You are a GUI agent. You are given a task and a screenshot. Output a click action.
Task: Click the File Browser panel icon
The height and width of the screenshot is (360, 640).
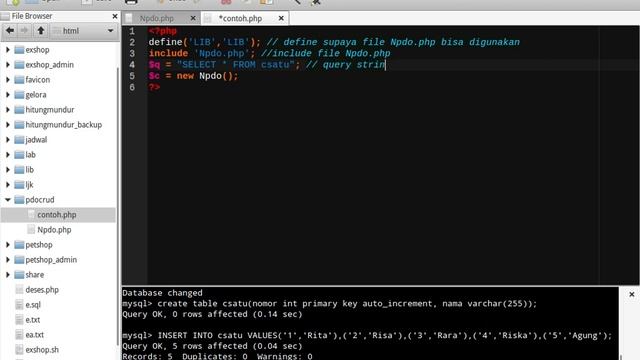click(x=5, y=16)
